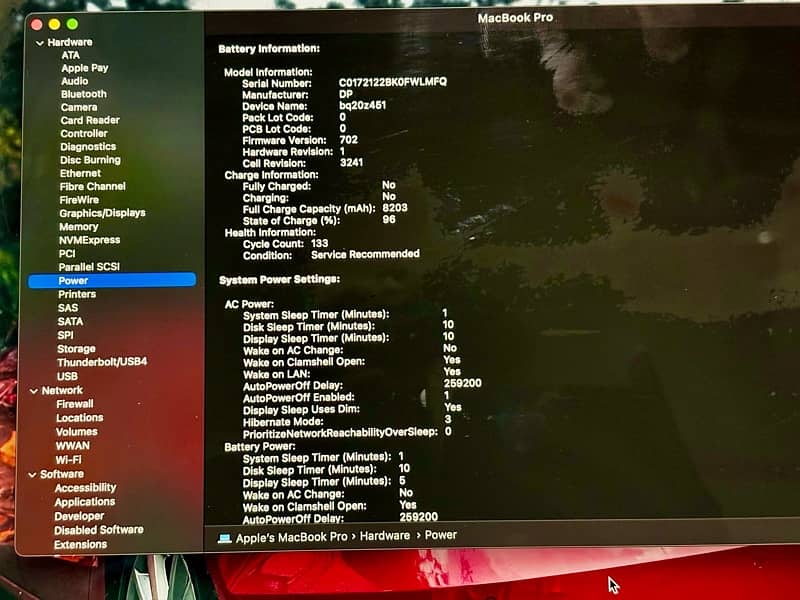Click the Network section header

(62, 391)
